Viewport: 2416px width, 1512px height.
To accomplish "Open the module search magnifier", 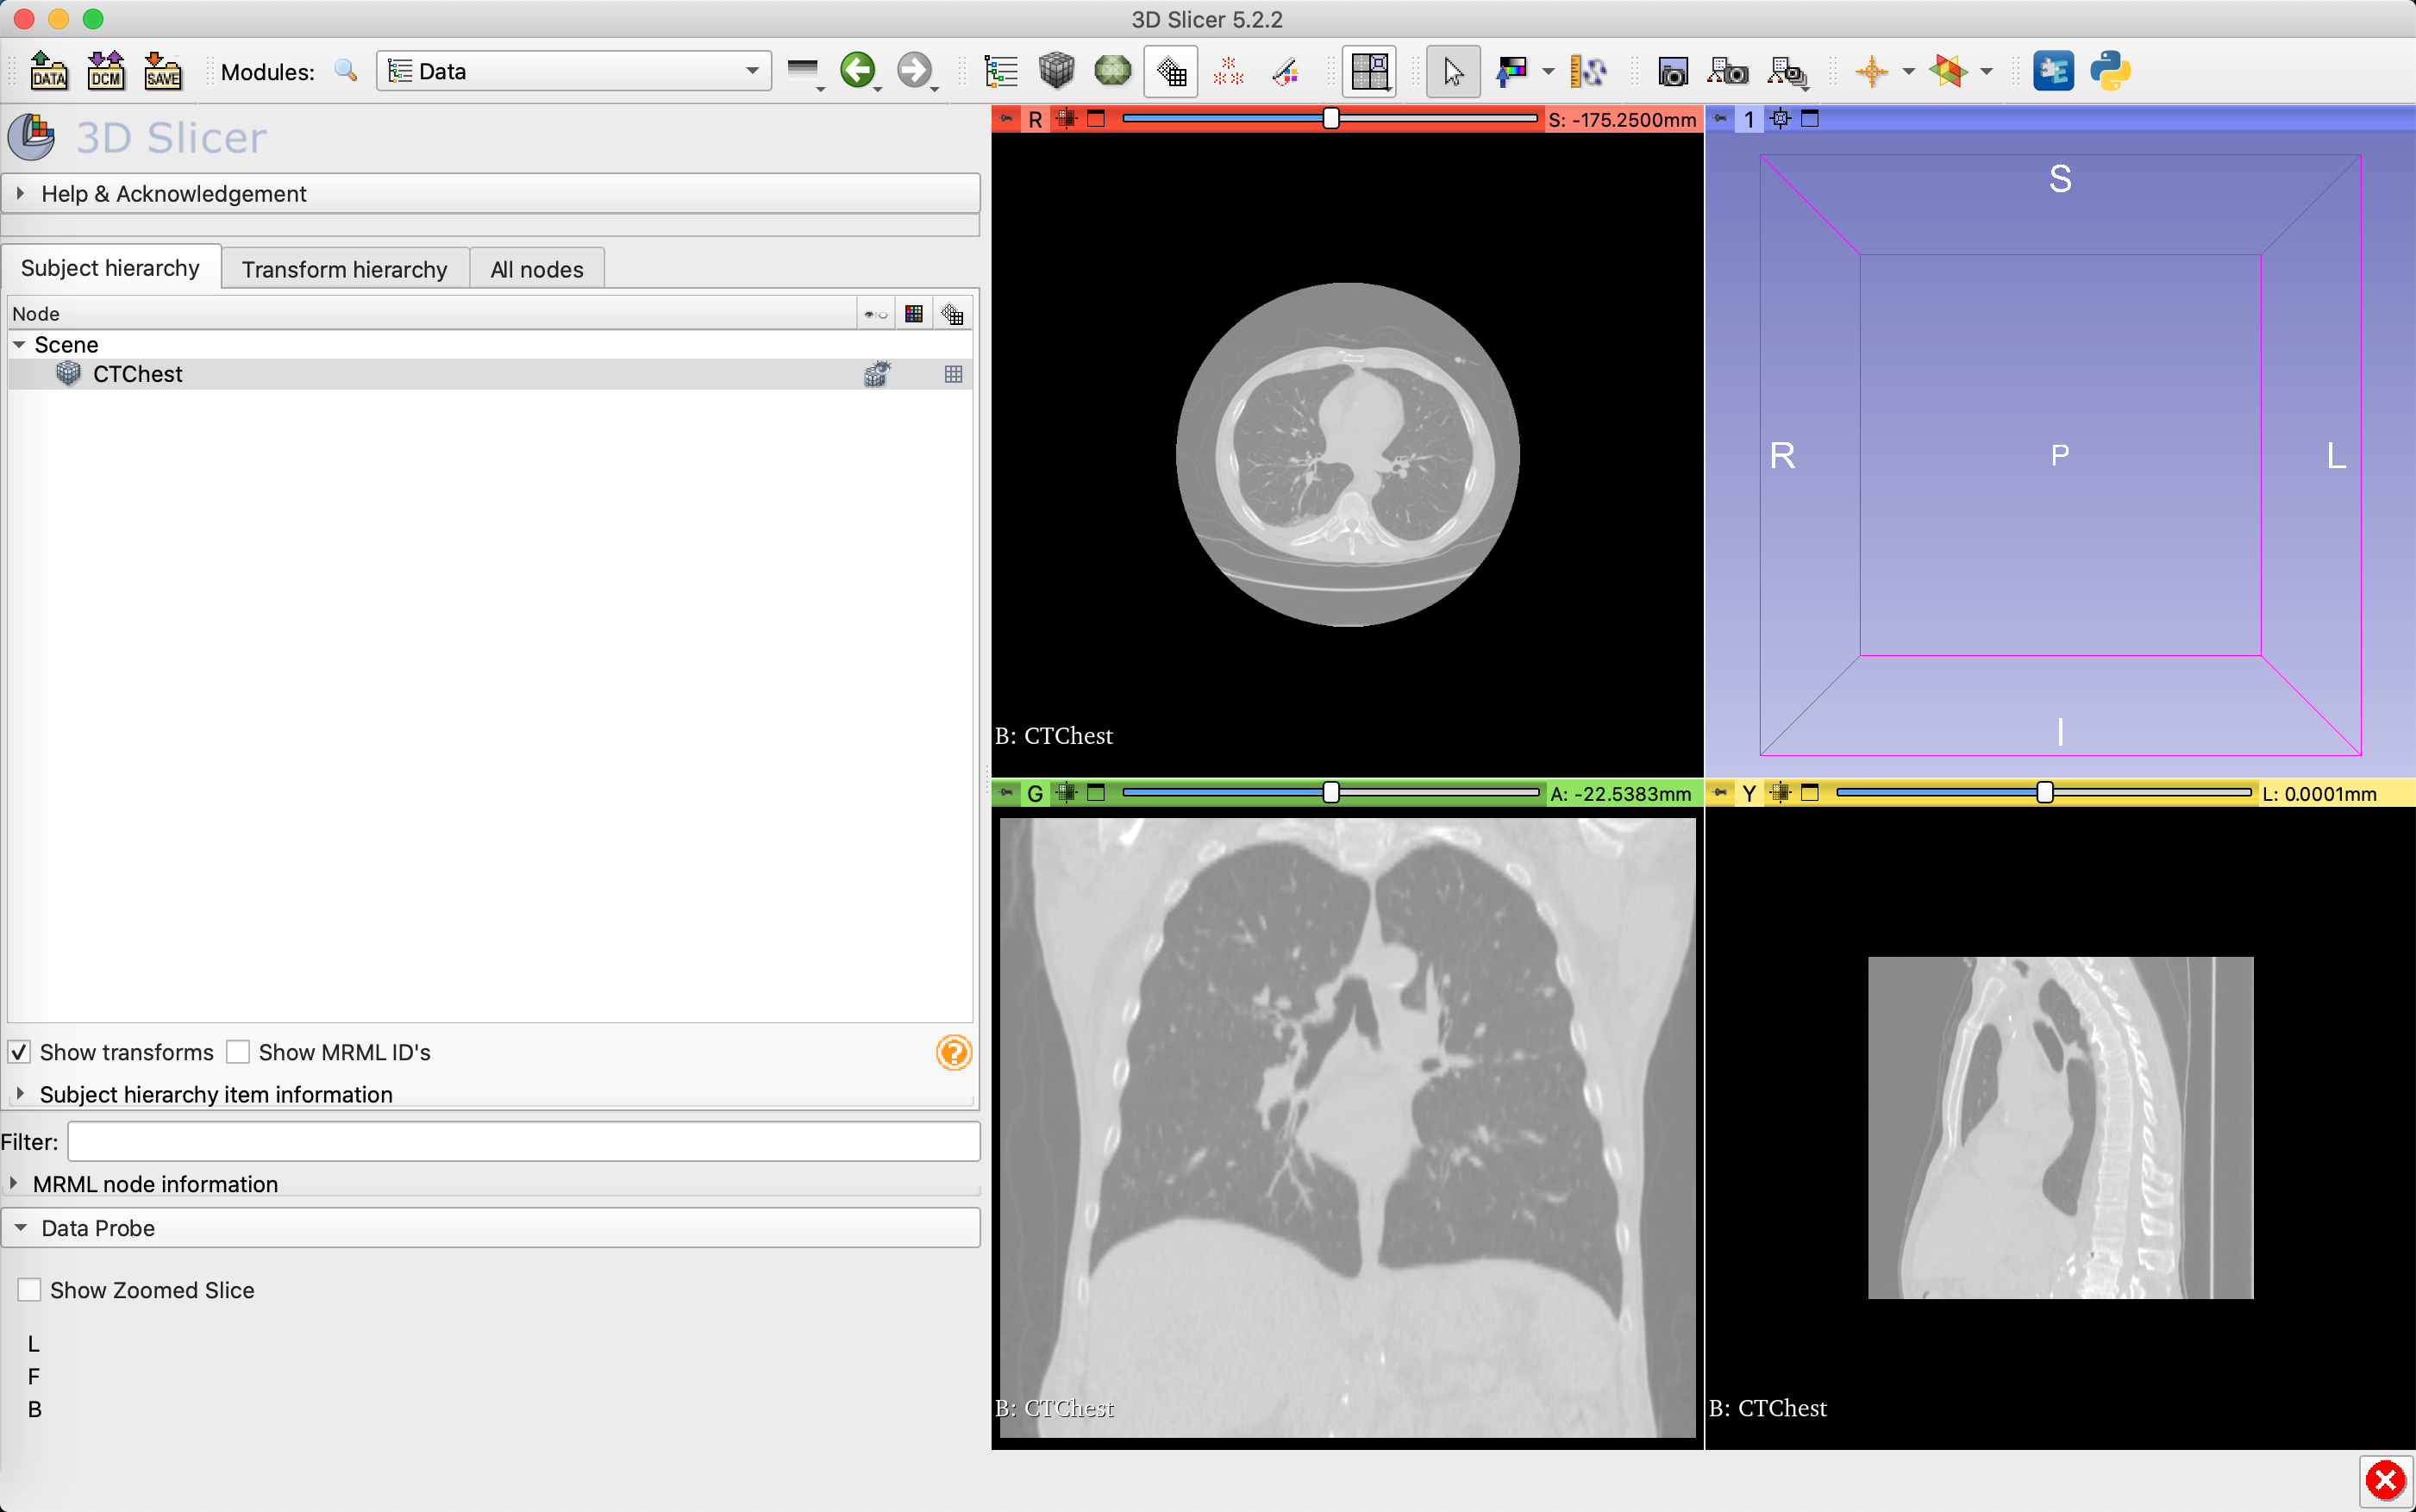I will (346, 71).
